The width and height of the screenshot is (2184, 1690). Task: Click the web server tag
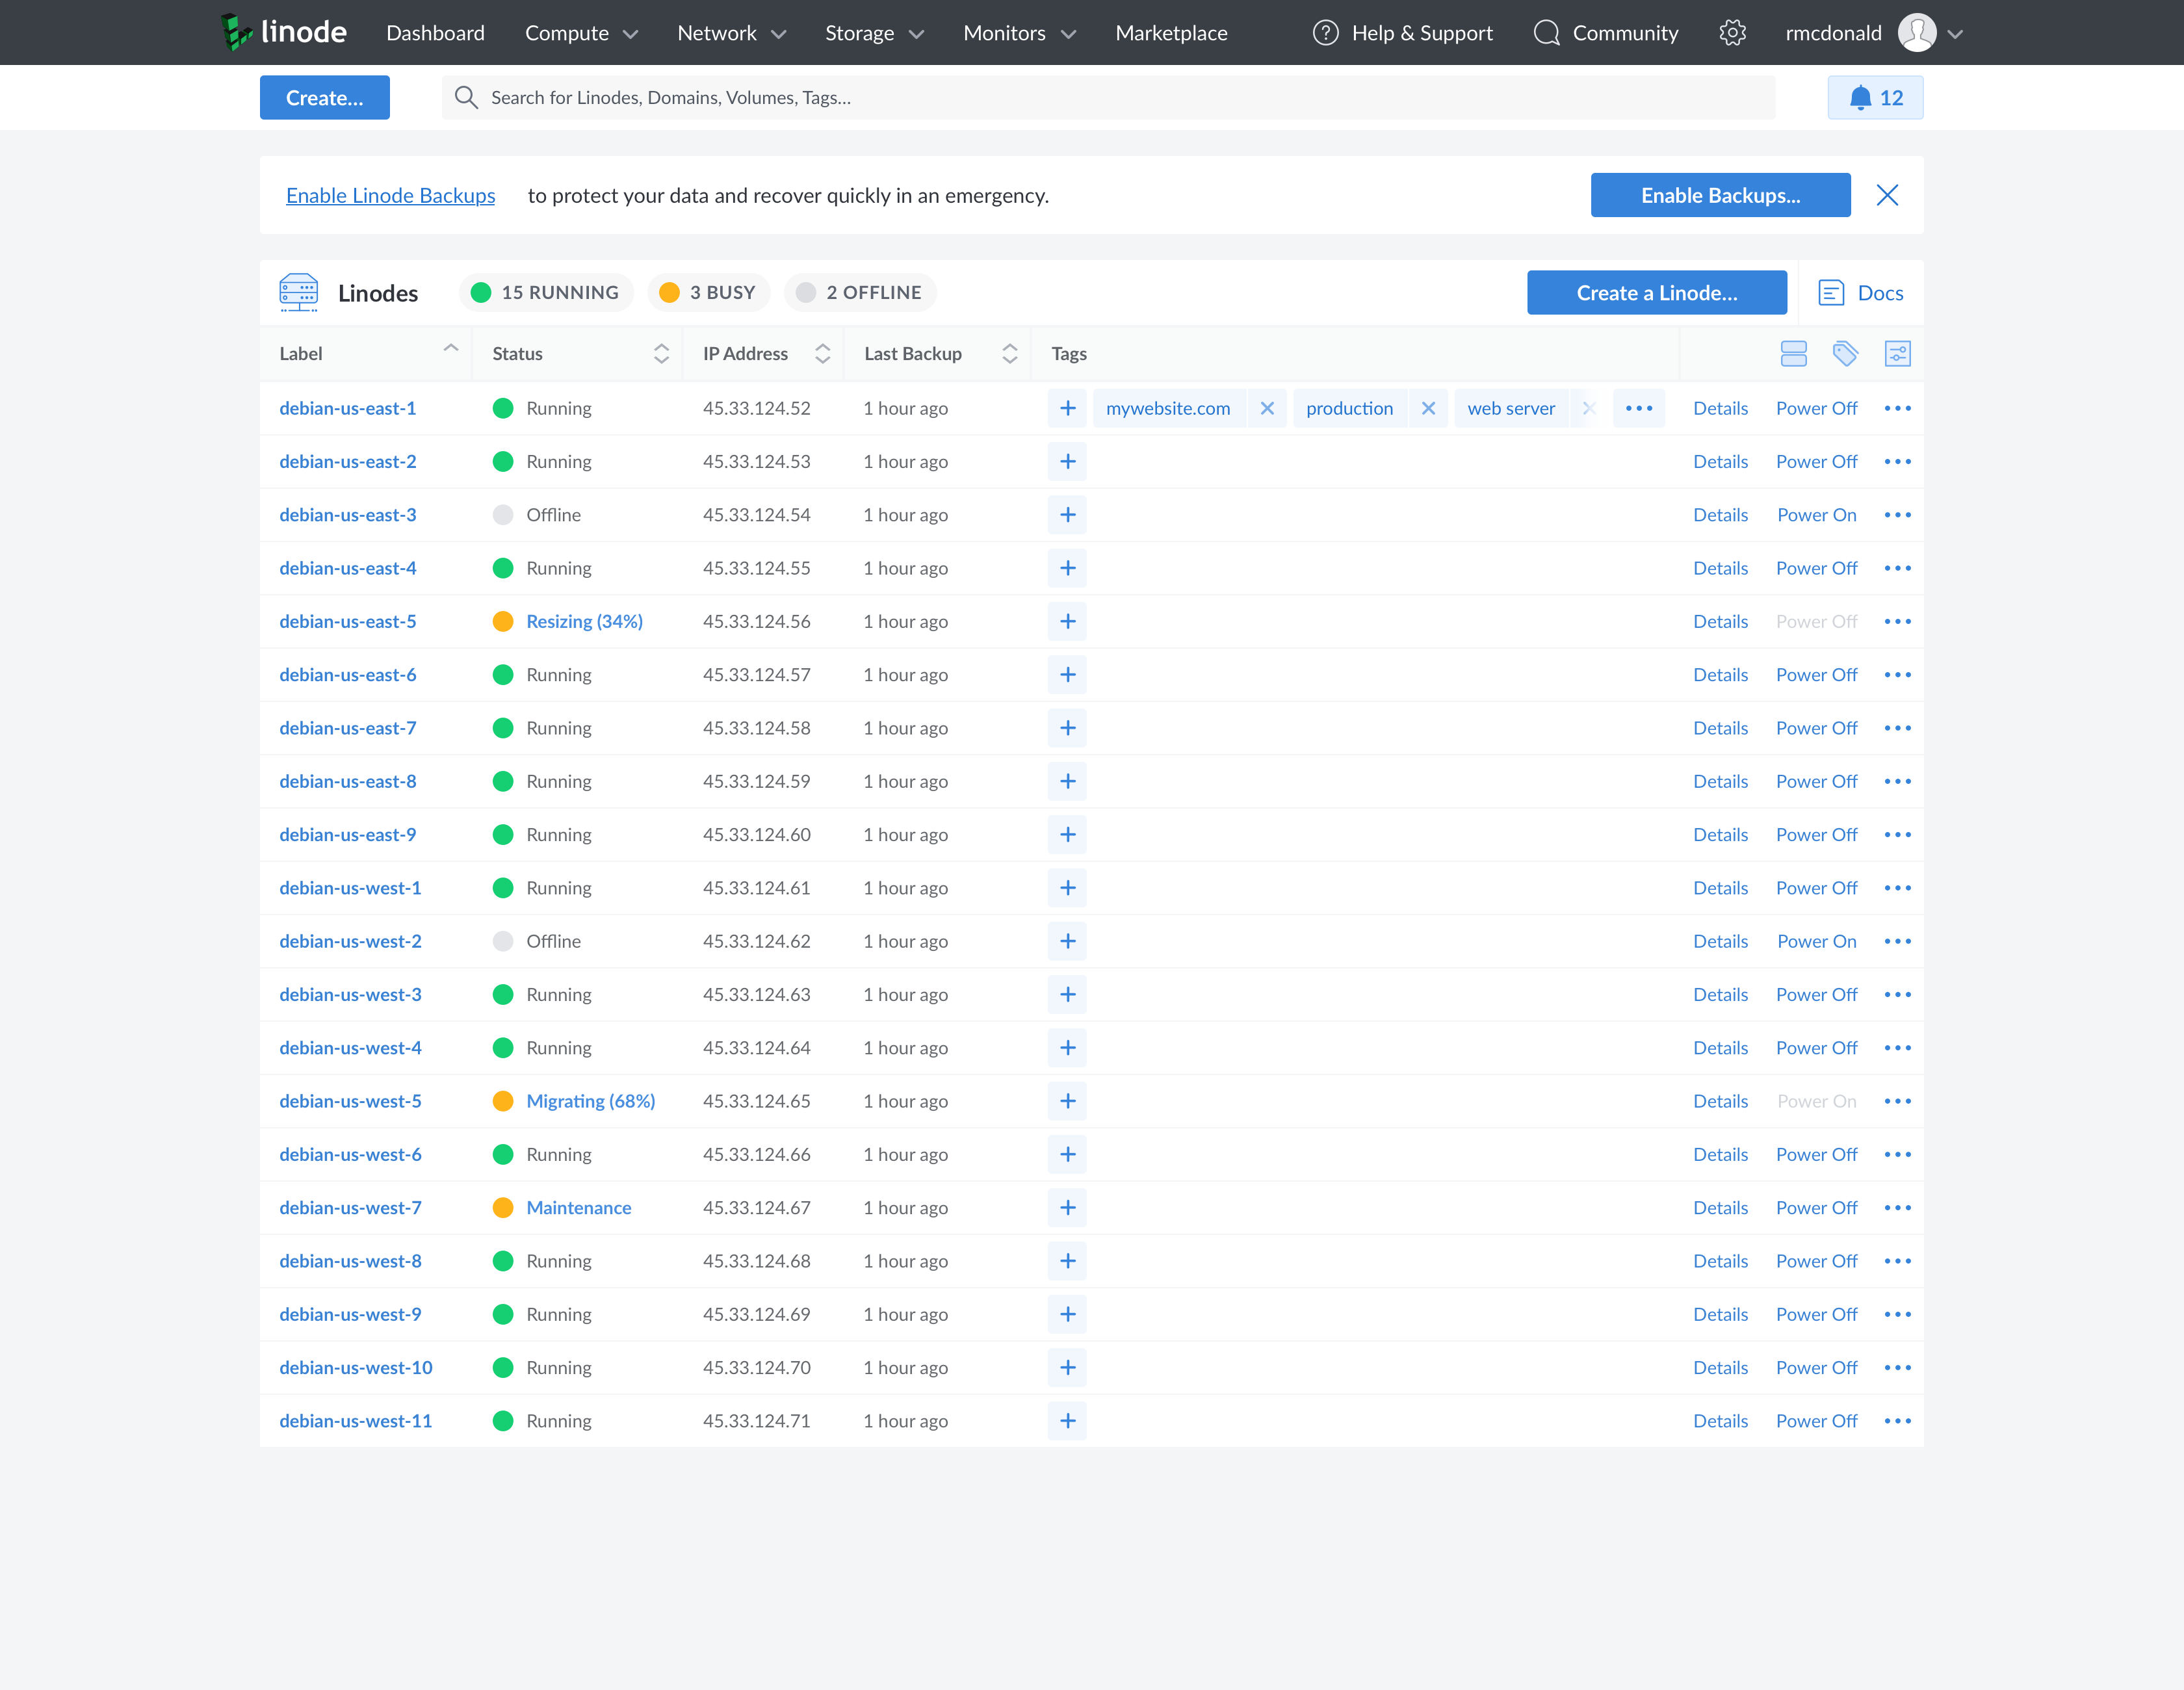[1511, 408]
